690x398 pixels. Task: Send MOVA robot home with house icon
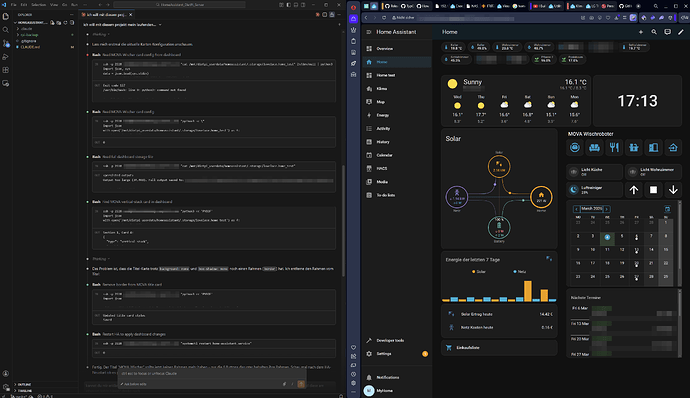click(673, 147)
